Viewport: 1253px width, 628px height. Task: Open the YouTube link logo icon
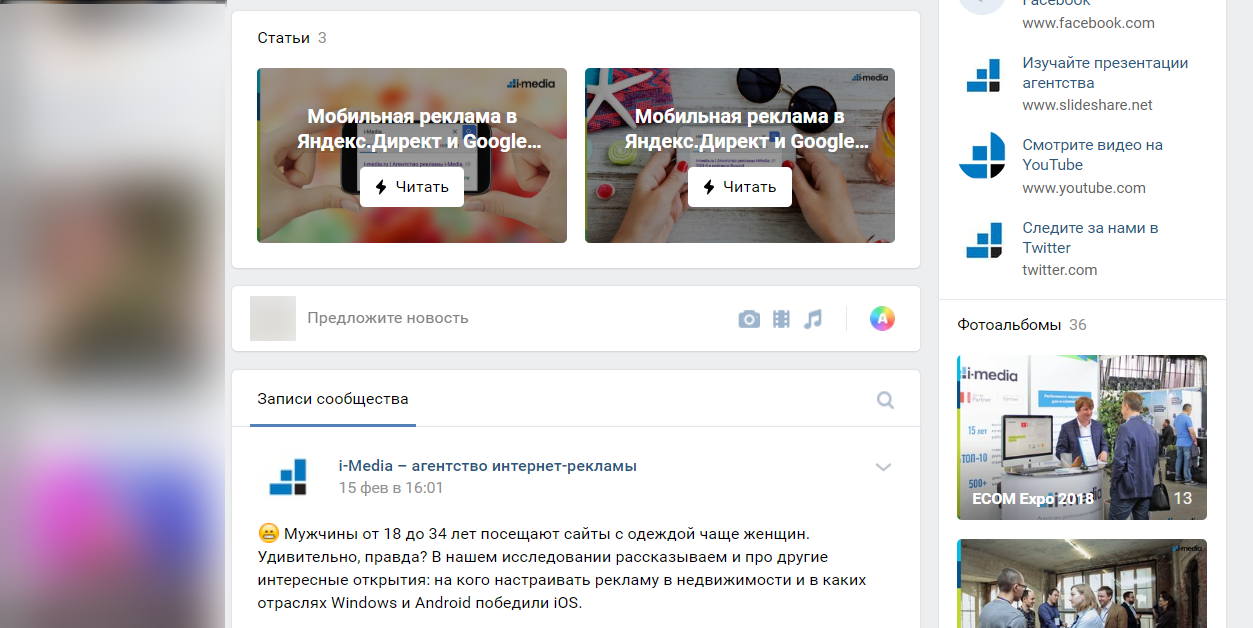(x=983, y=158)
